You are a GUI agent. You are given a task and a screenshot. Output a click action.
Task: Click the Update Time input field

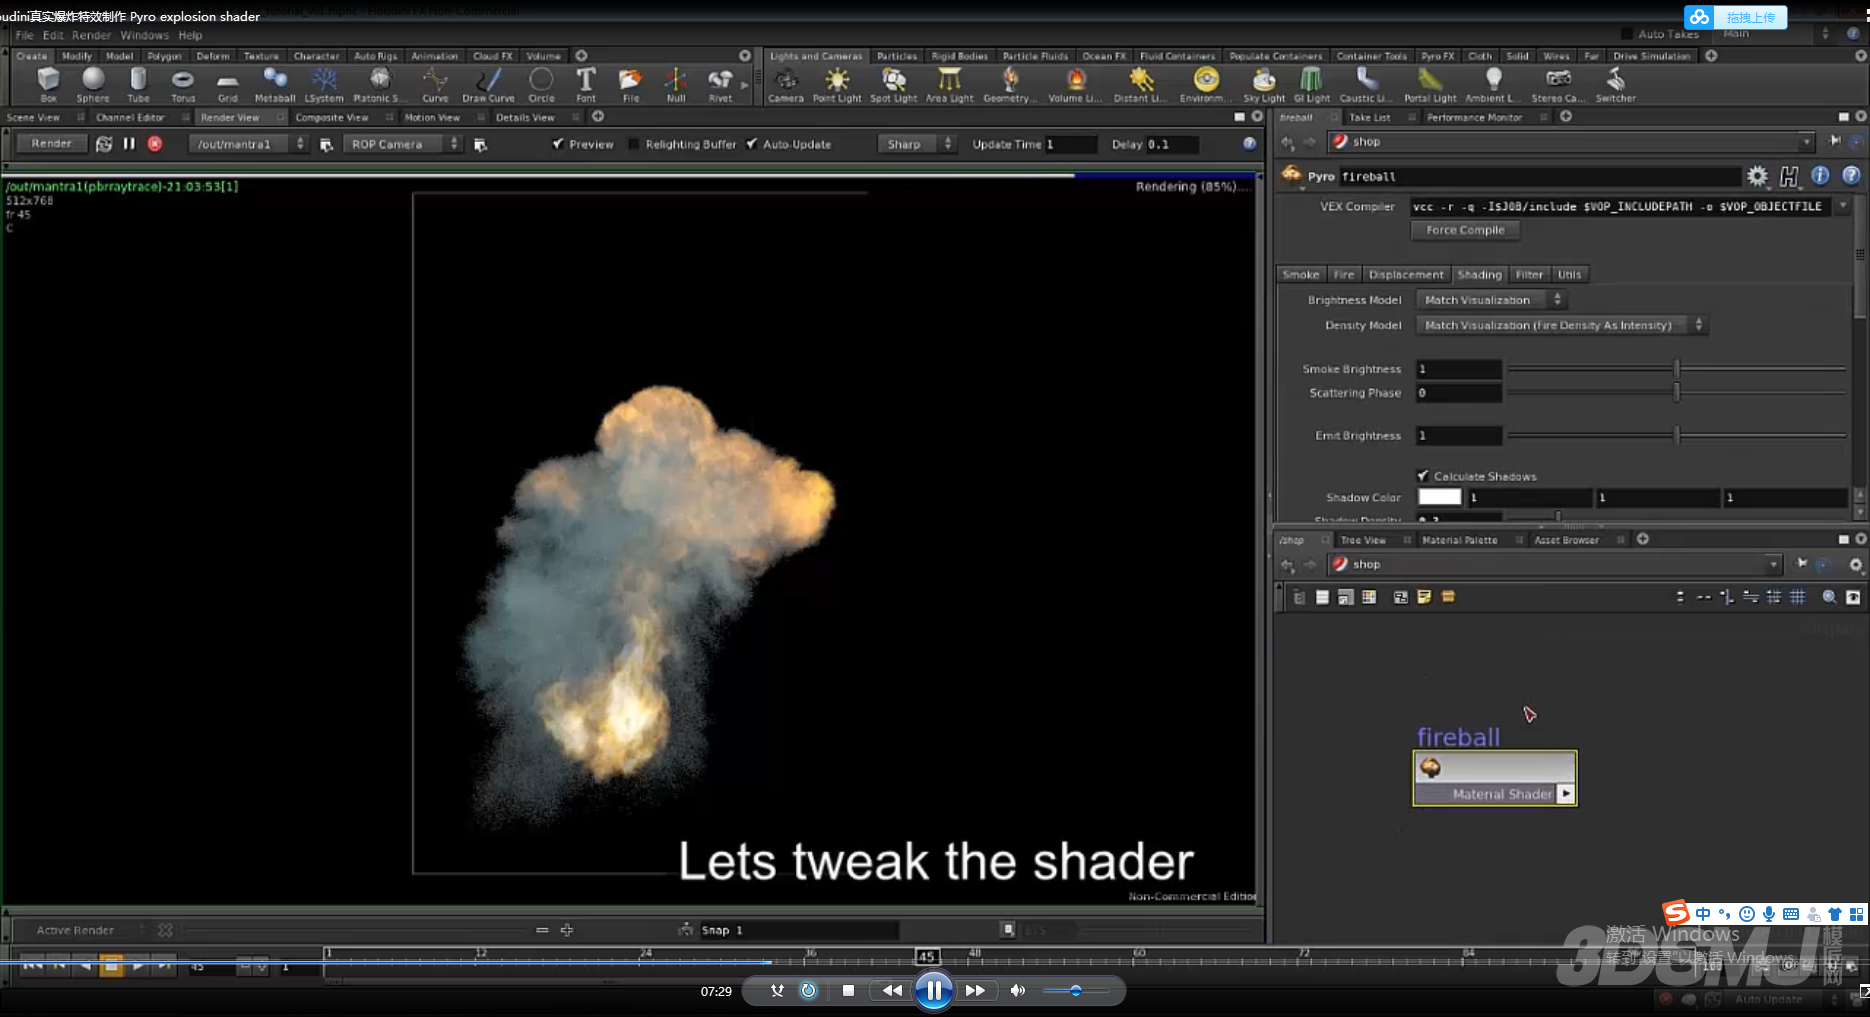tap(1069, 144)
